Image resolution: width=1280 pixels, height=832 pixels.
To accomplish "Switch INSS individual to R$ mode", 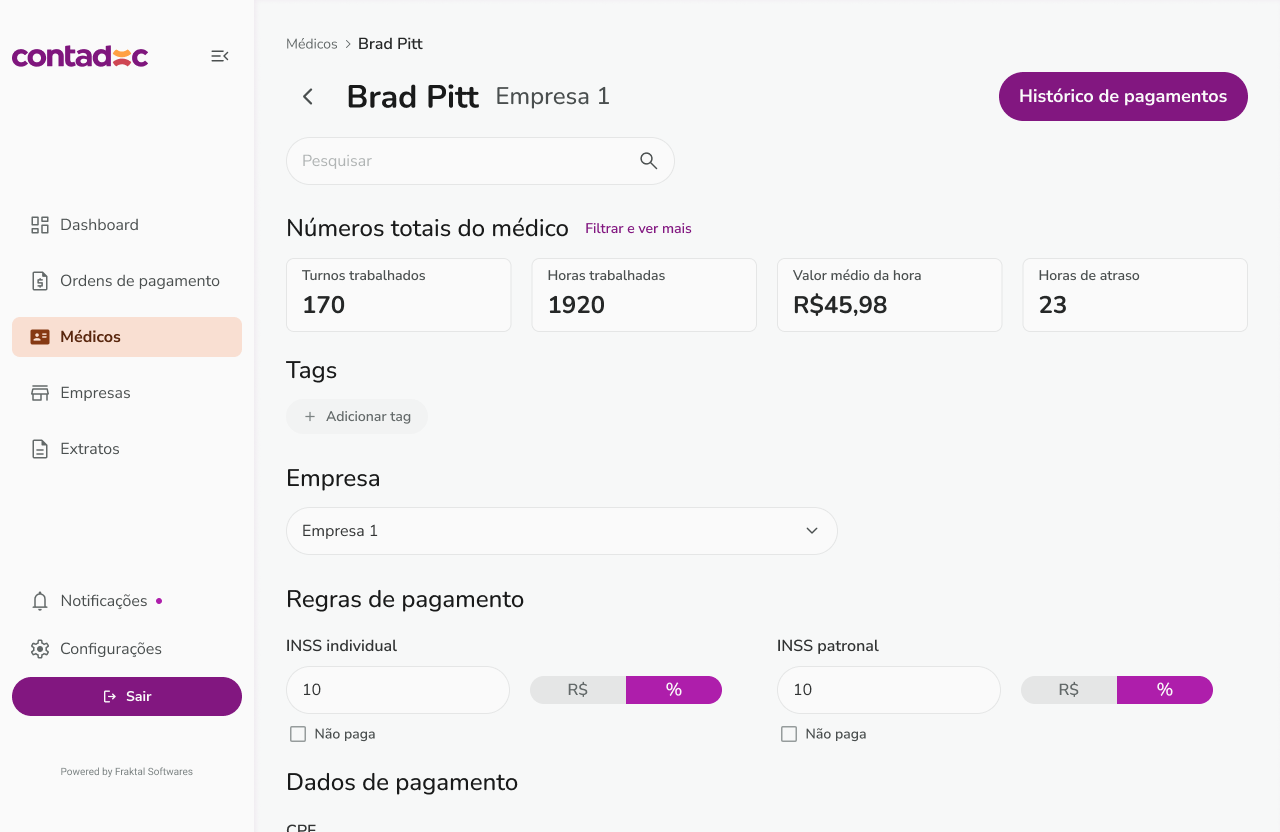I will tap(578, 690).
